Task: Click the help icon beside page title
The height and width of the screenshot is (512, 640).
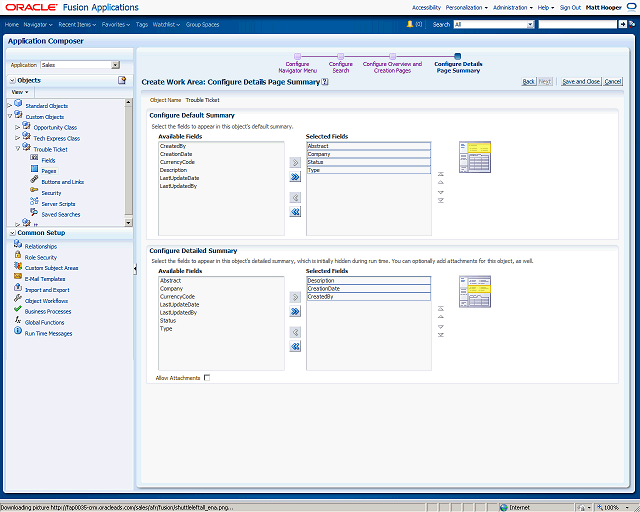Action: [325, 82]
